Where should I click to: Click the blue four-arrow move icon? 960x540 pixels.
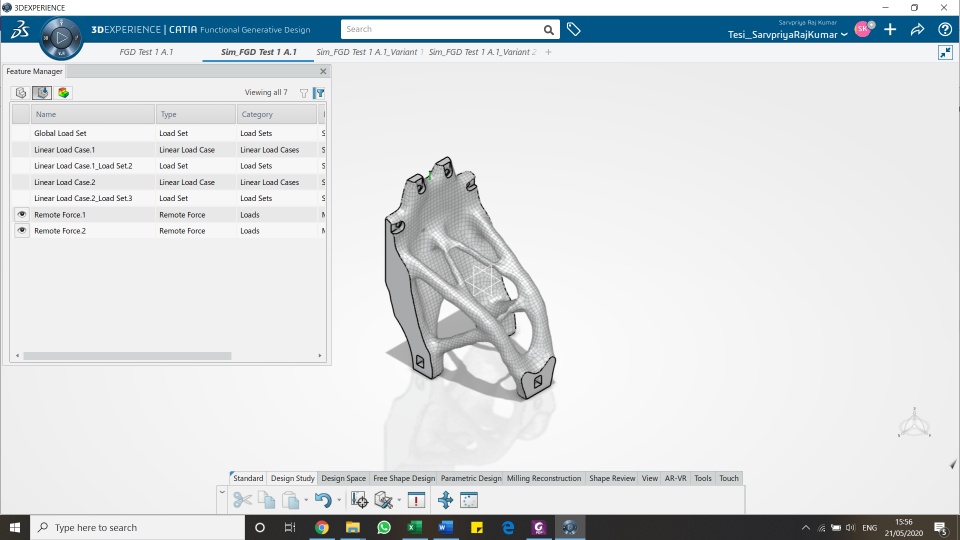click(x=445, y=500)
